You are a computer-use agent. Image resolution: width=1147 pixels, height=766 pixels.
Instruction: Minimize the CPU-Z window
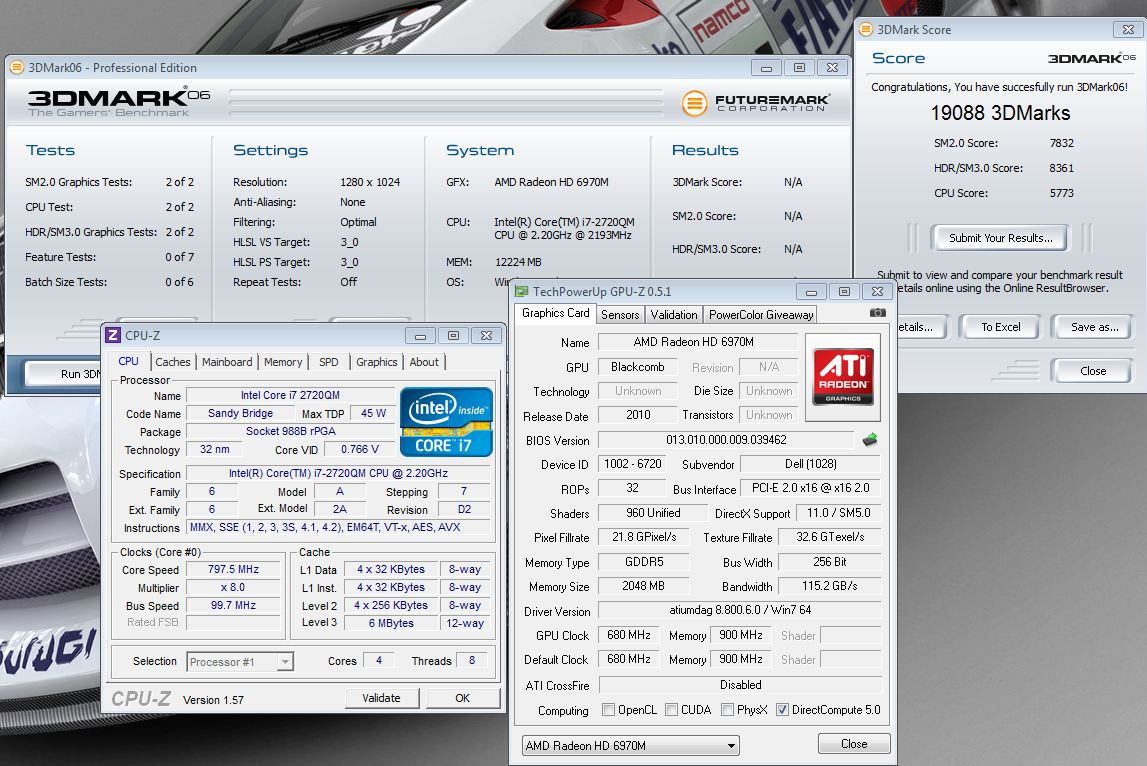pos(420,336)
